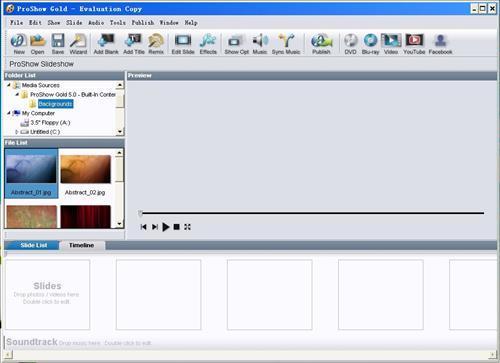
Task: Open the Window menu
Action: [x=169, y=23]
